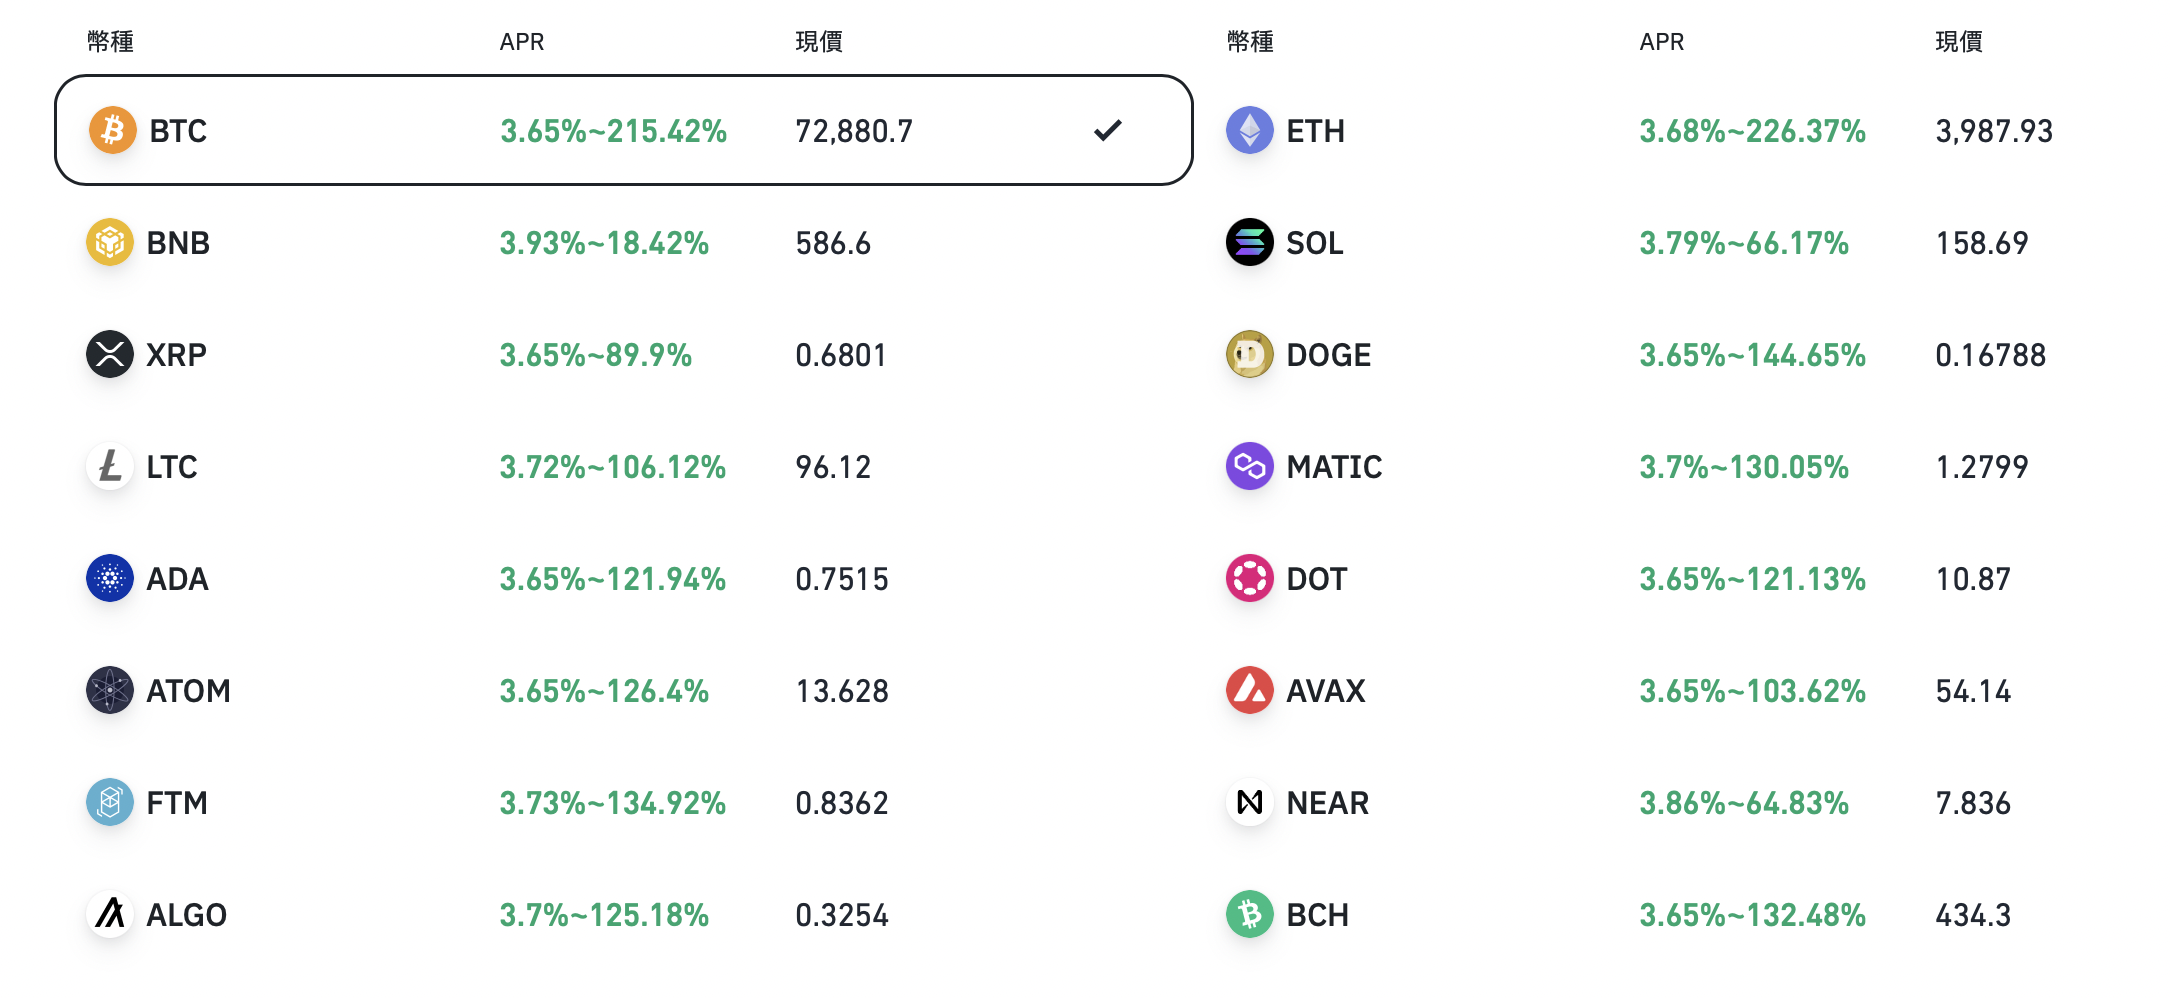Click the left 幣種 column header

pos(111,42)
